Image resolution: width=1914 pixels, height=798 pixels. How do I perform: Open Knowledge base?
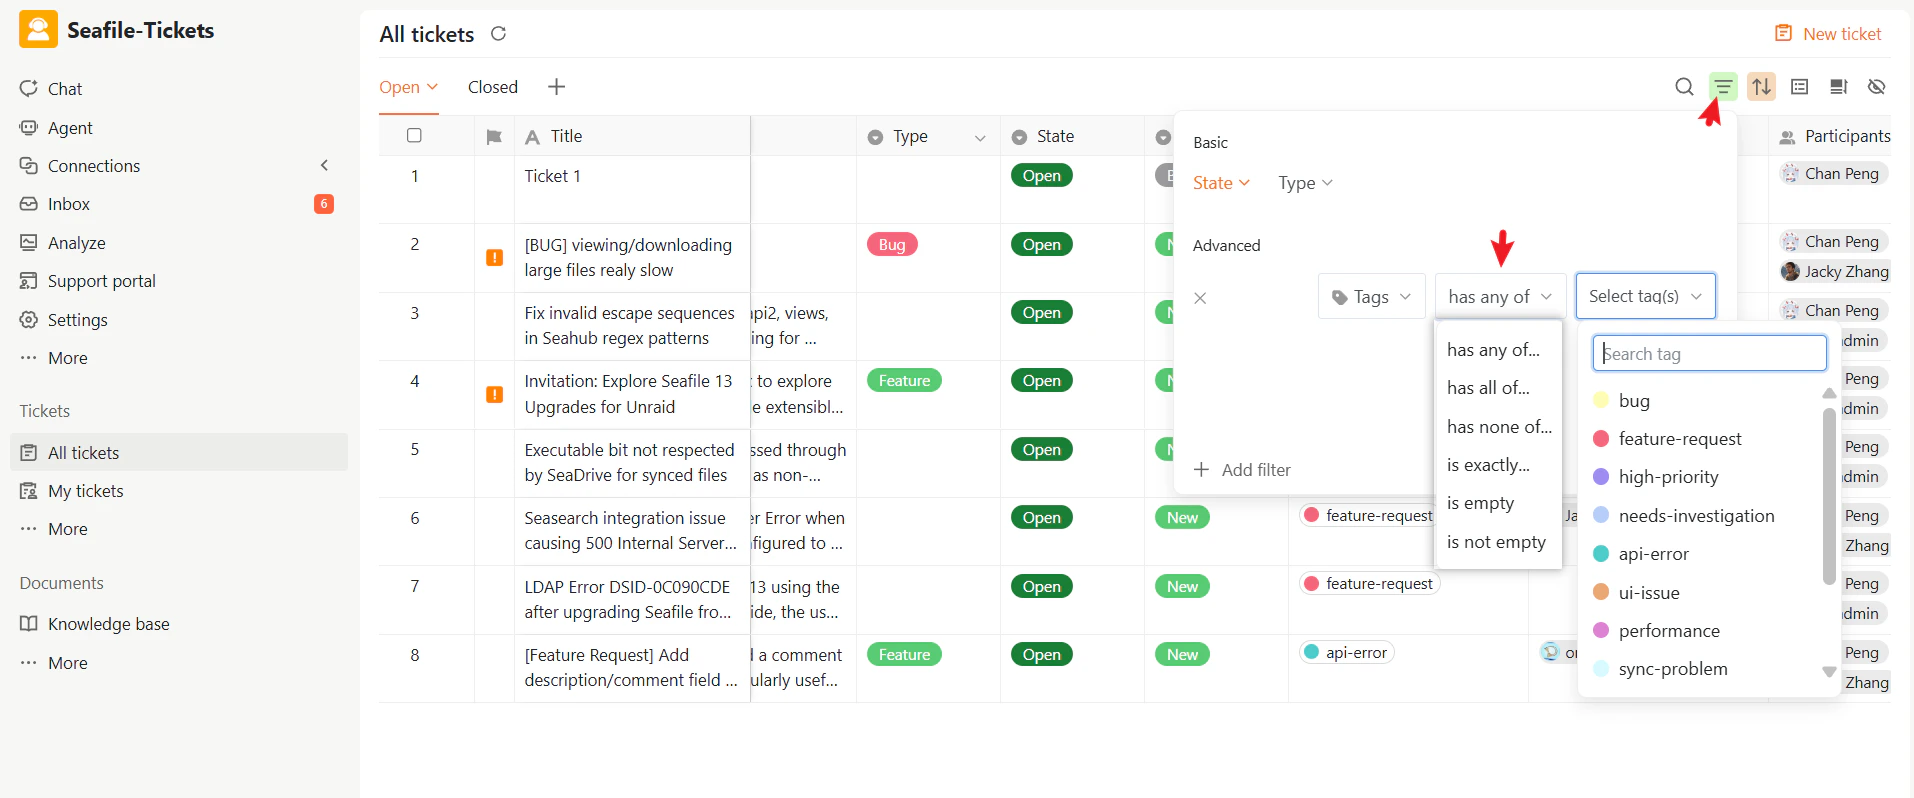coord(109,624)
